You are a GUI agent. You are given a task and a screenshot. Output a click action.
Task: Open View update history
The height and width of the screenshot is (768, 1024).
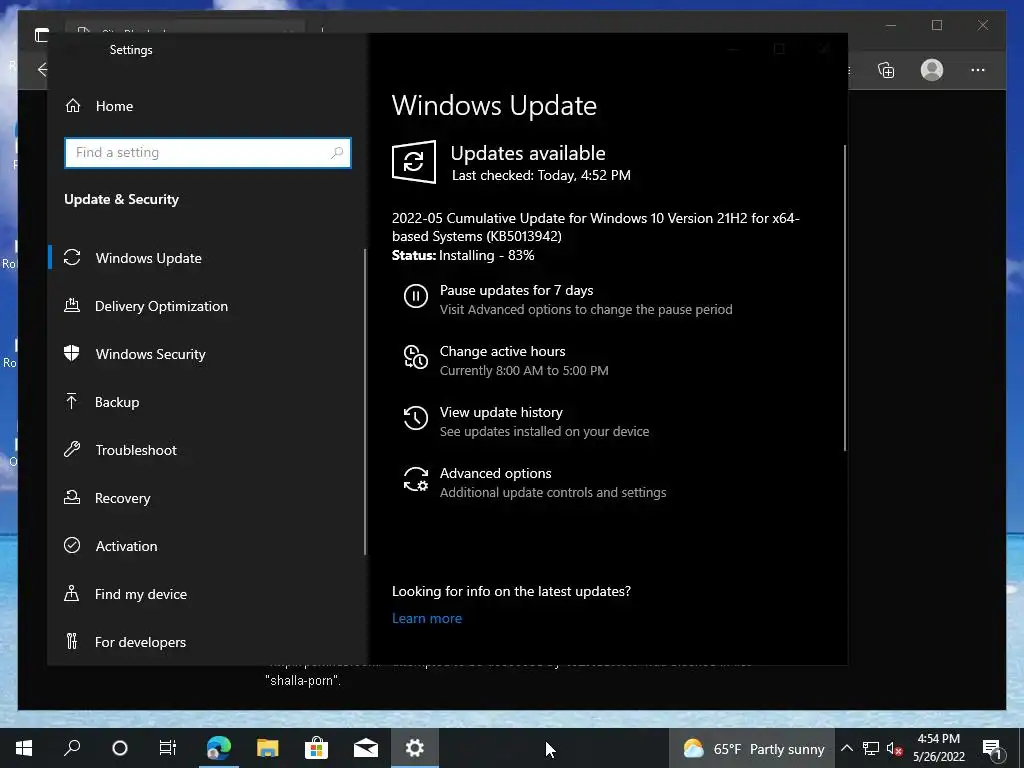click(x=501, y=412)
